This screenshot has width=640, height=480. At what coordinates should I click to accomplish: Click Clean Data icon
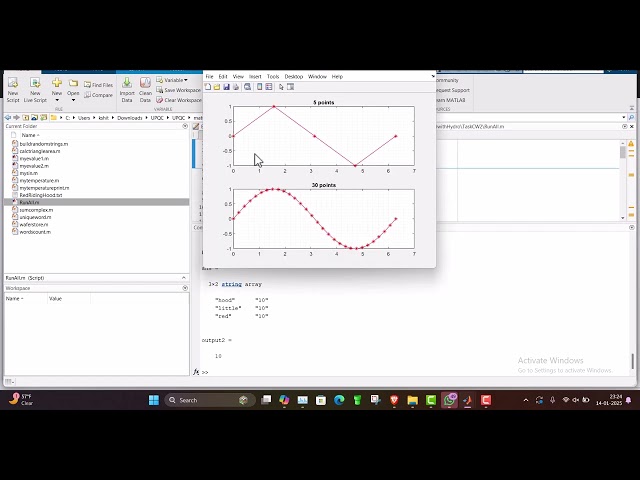145,90
